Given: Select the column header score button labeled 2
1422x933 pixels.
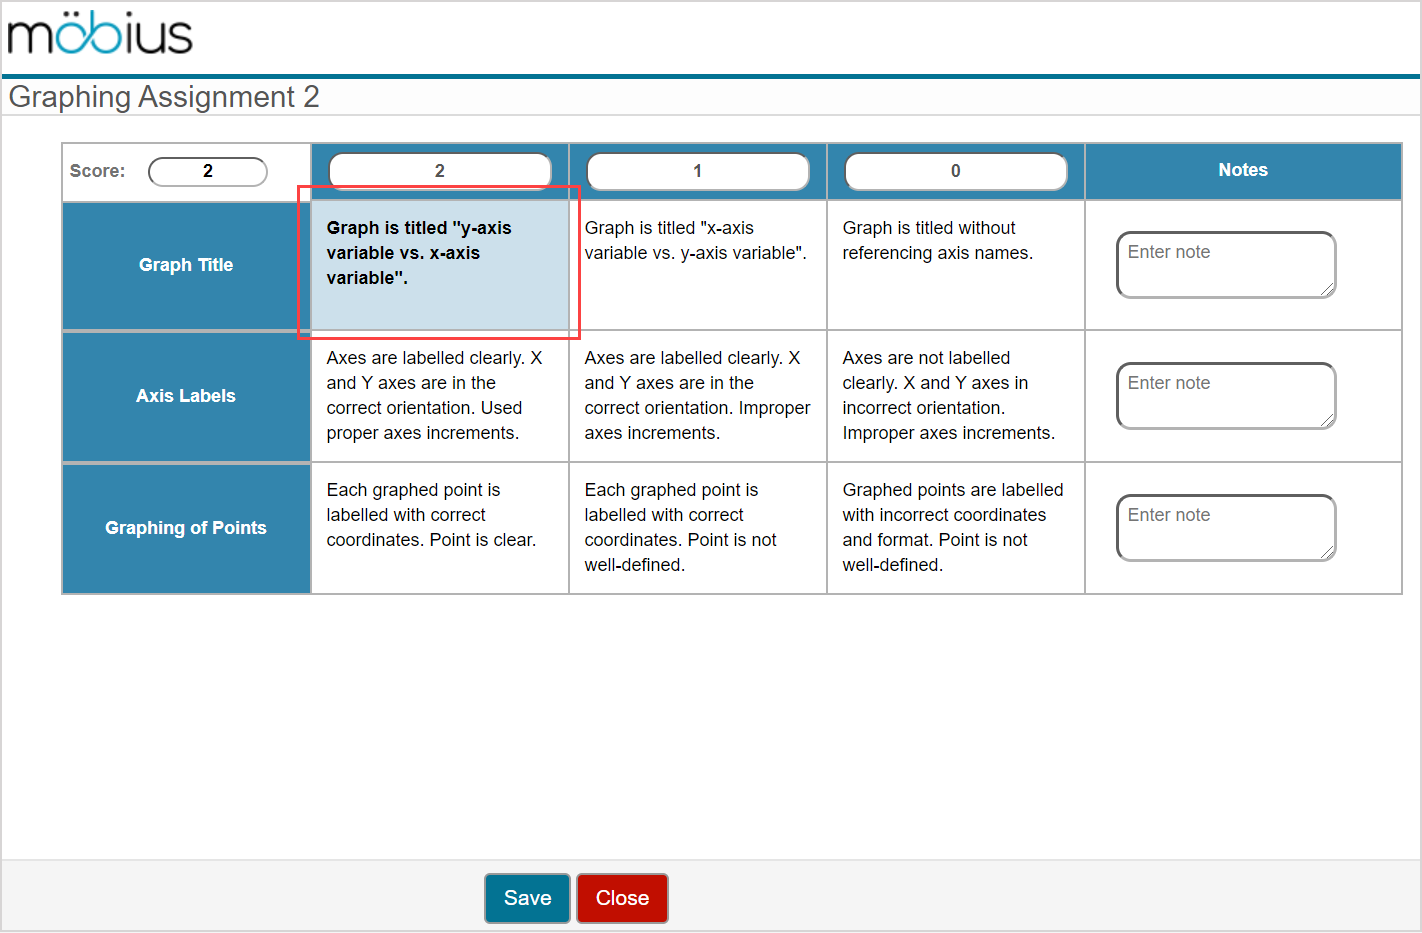Looking at the screenshot, I should [440, 170].
